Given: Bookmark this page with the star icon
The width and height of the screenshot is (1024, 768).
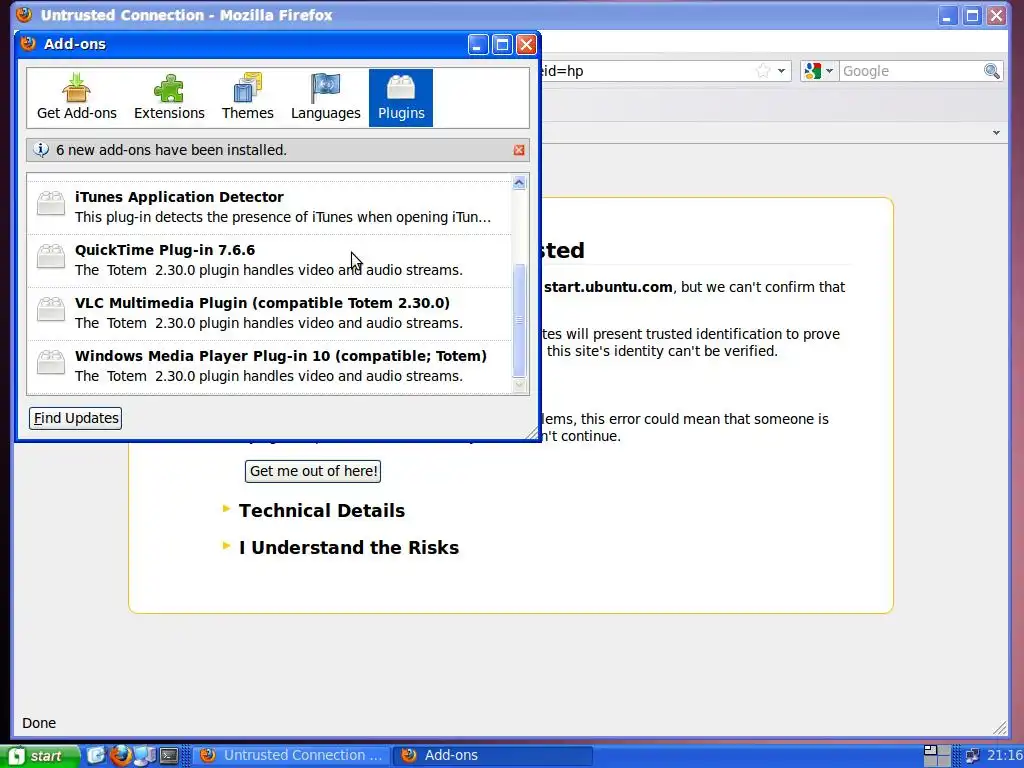Looking at the screenshot, I should point(763,71).
